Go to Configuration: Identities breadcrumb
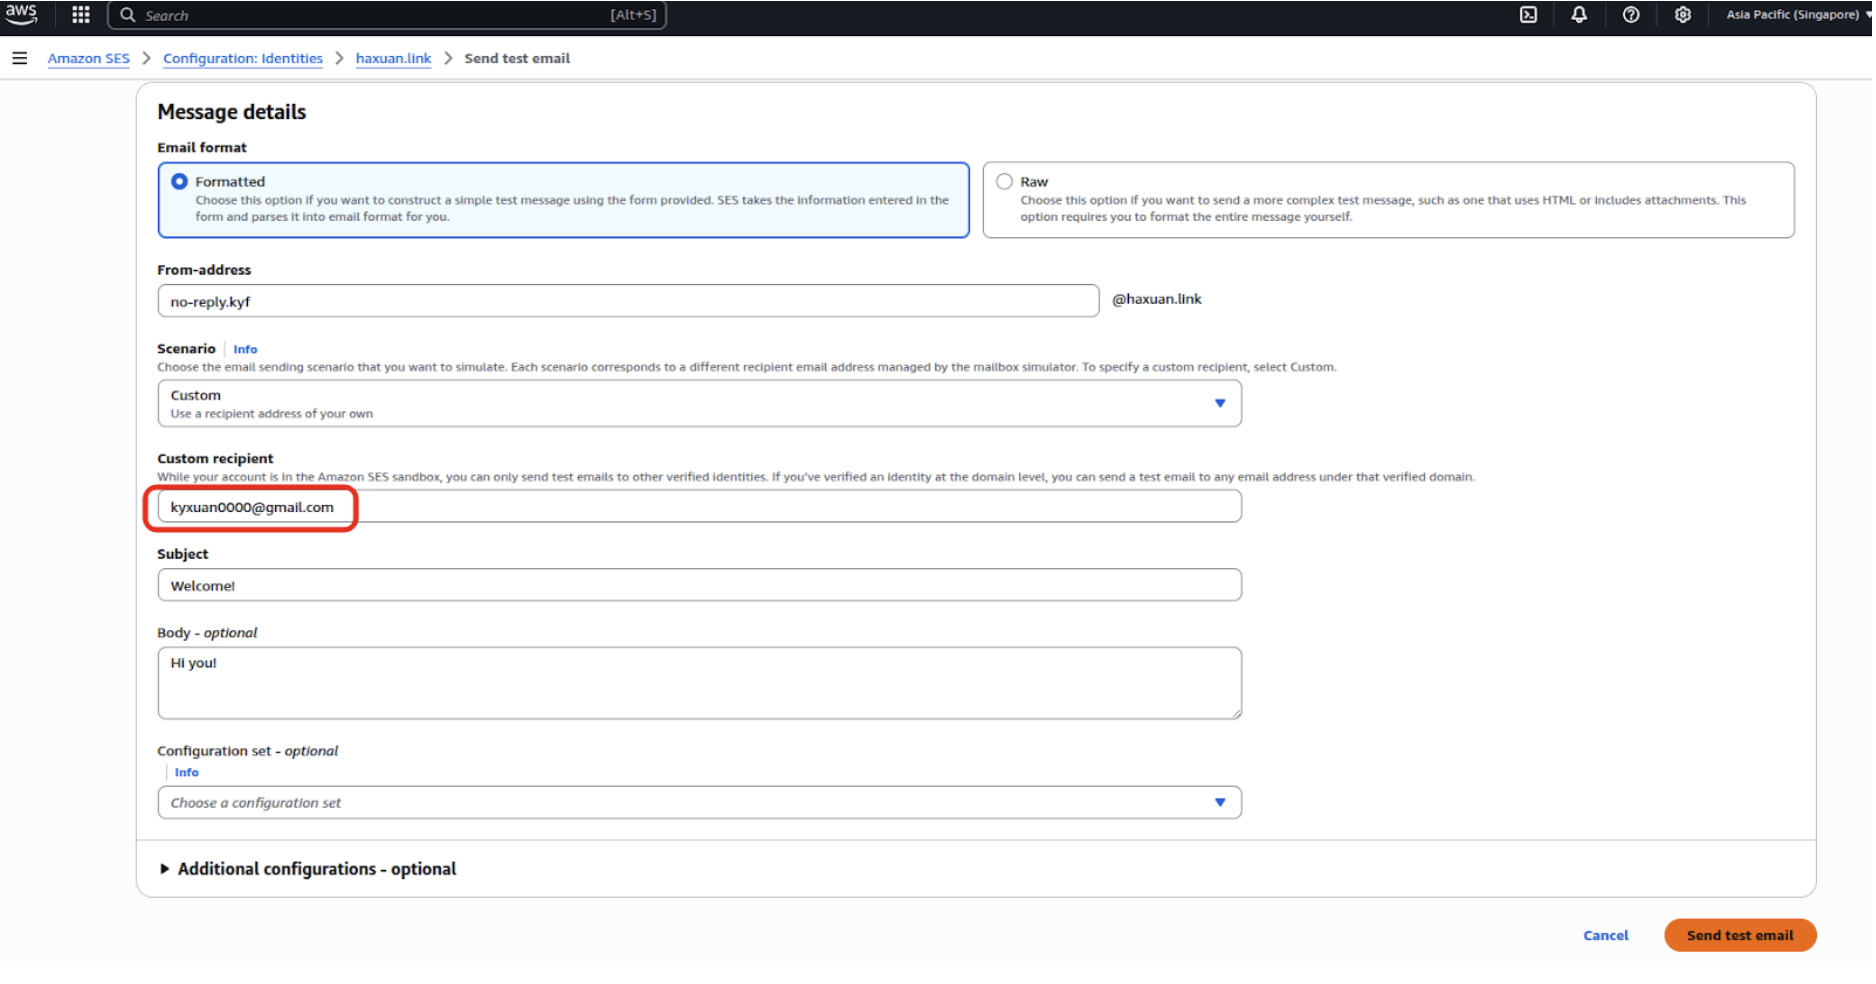The image size is (1876, 984). [243, 58]
